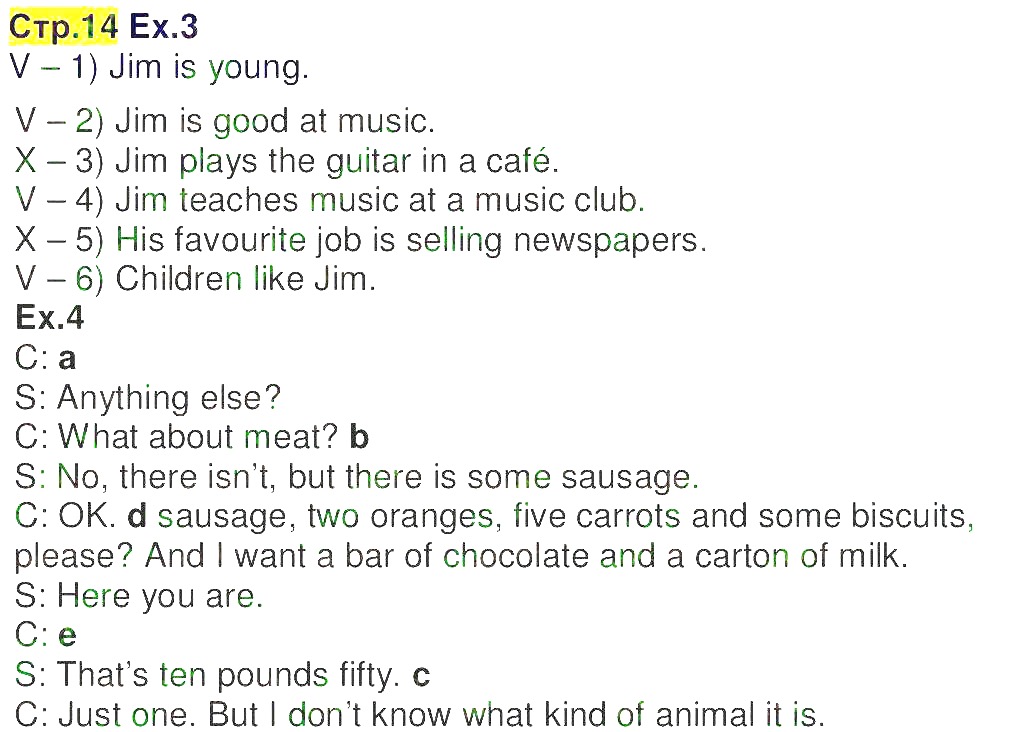The width and height of the screenshot is (1014, 732).
Task: Select the line 'Jim is young.'
Action: point(209,68)
